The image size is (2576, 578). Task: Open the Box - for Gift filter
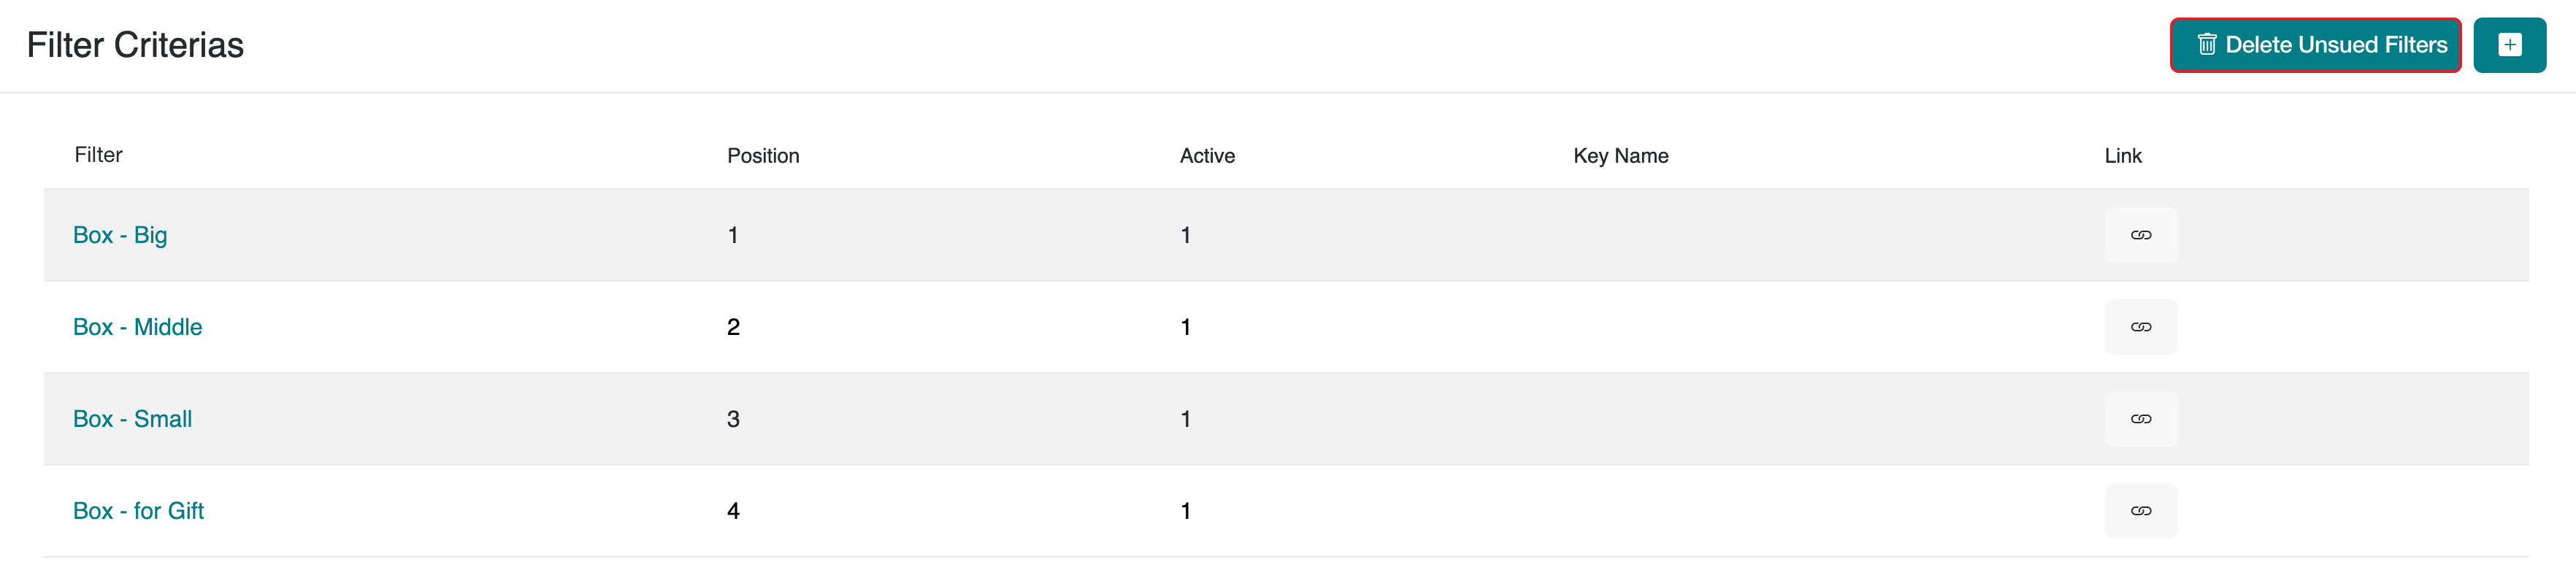coord(138,511)
